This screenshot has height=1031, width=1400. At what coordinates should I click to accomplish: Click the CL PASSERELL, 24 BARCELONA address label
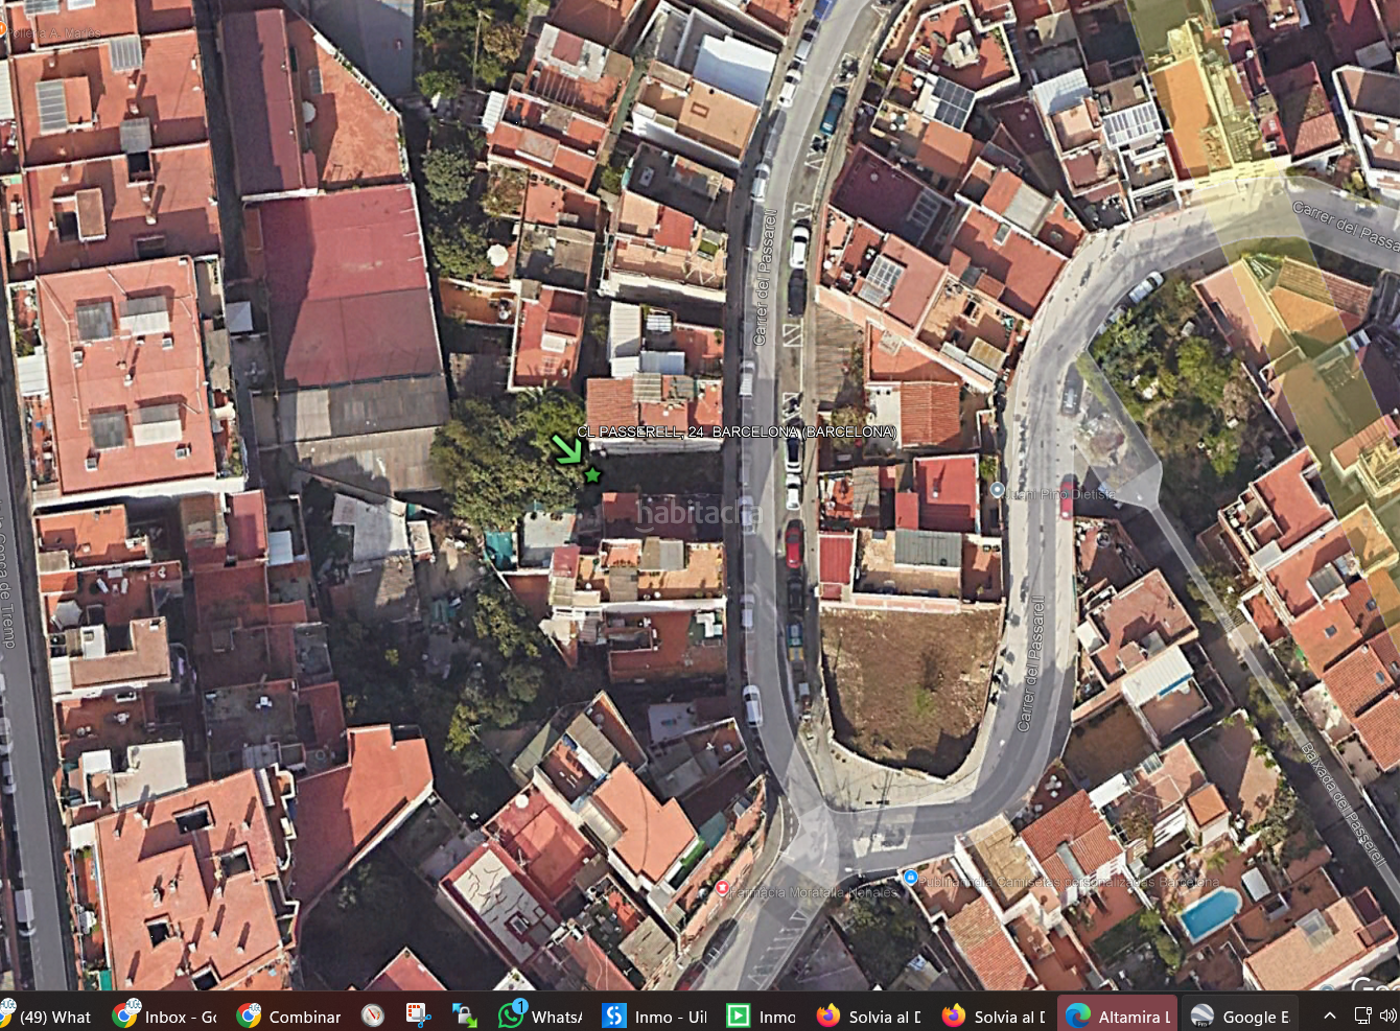(736, 432)
